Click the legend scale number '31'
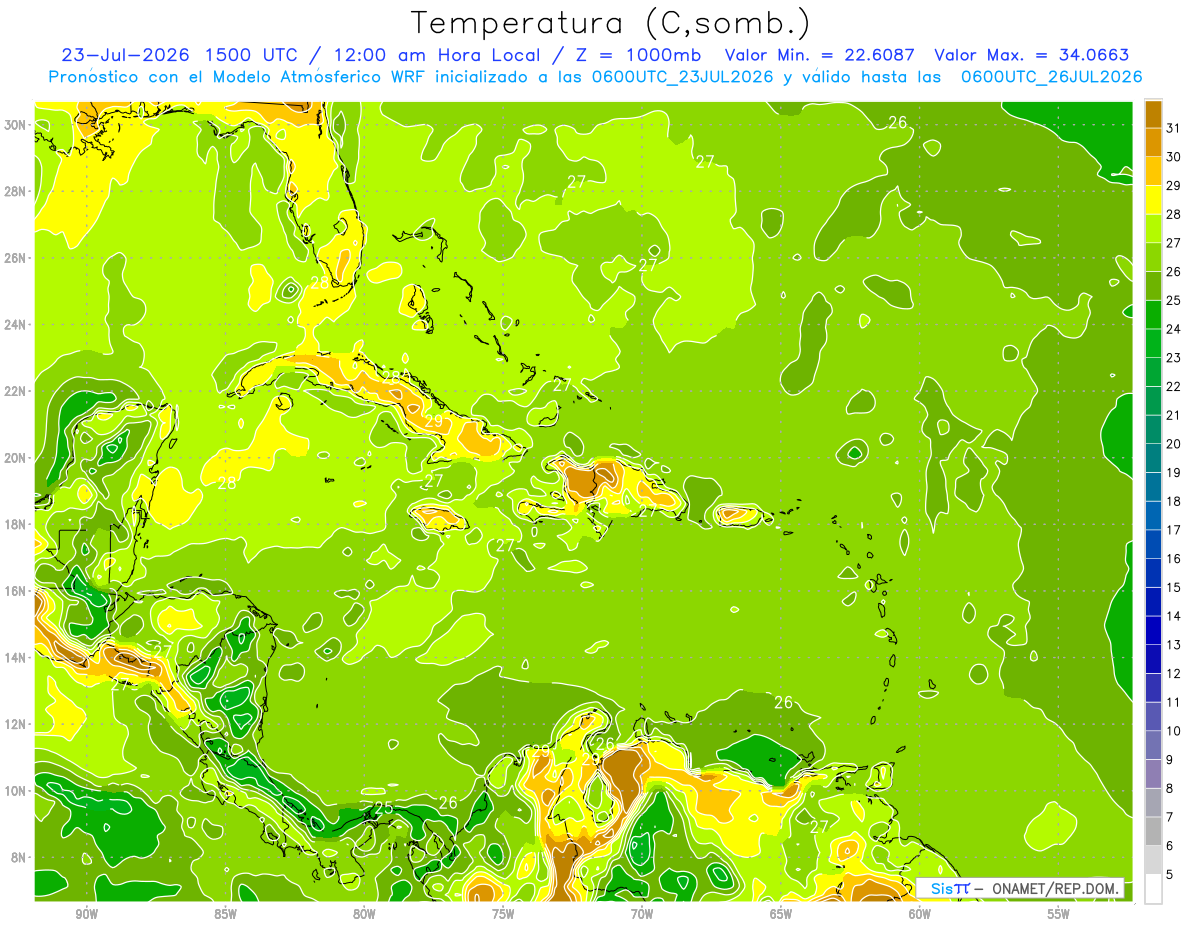The height and width of the screenshot is (927, 1200). (x=1174, y=128)
